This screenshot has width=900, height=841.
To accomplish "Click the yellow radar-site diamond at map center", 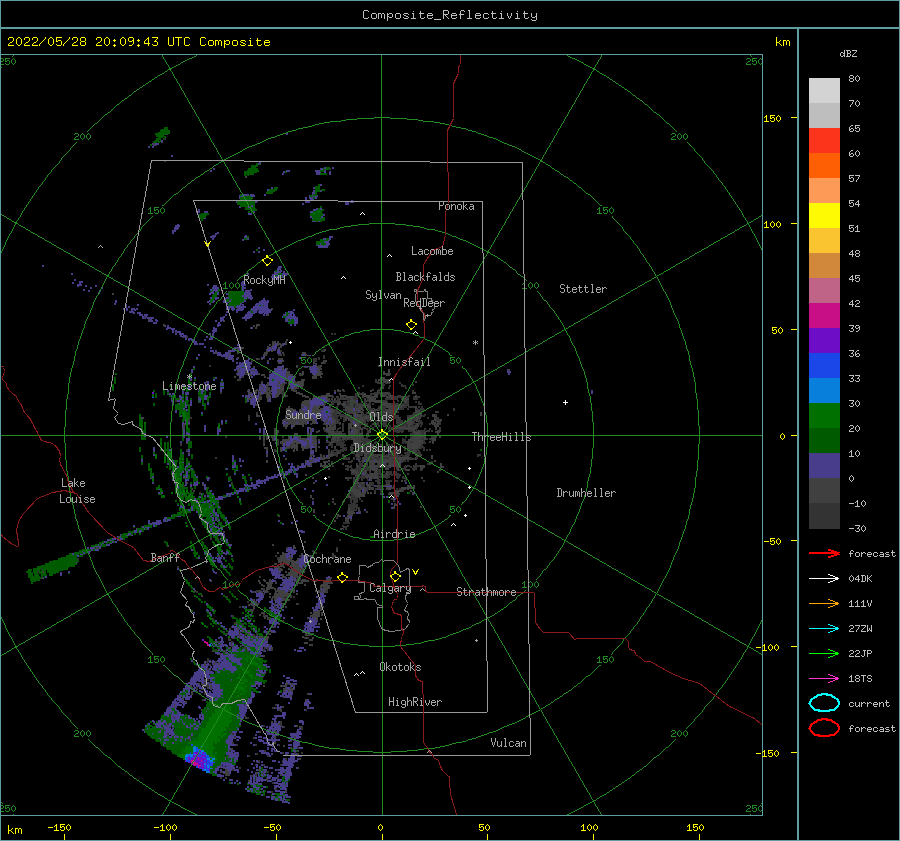I will point(382,435).
